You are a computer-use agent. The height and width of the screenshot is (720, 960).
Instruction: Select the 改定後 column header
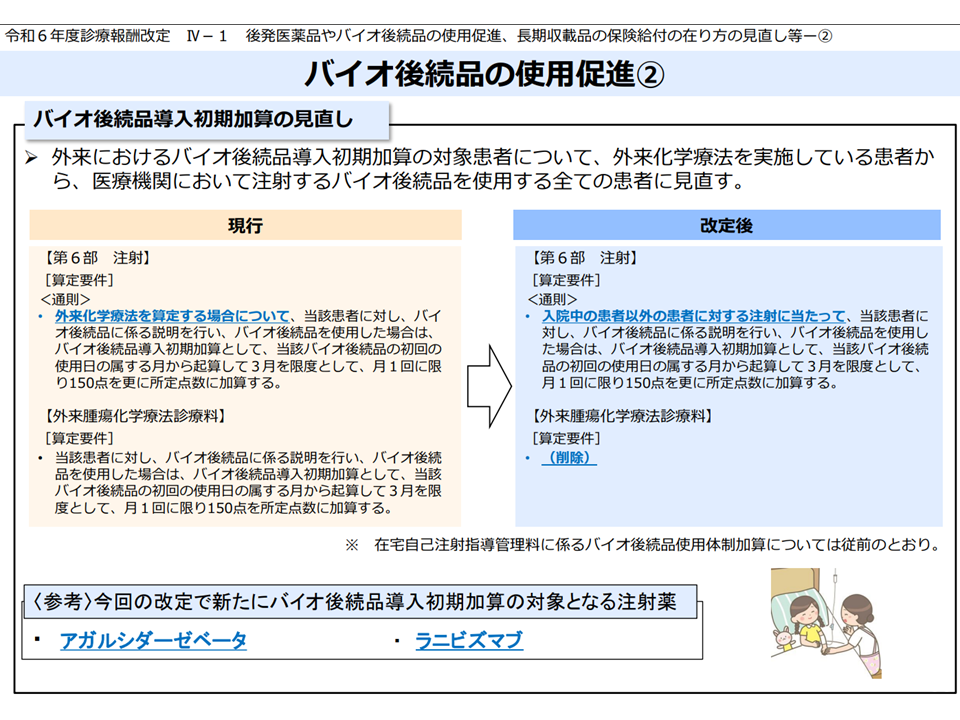pos(726,225)
